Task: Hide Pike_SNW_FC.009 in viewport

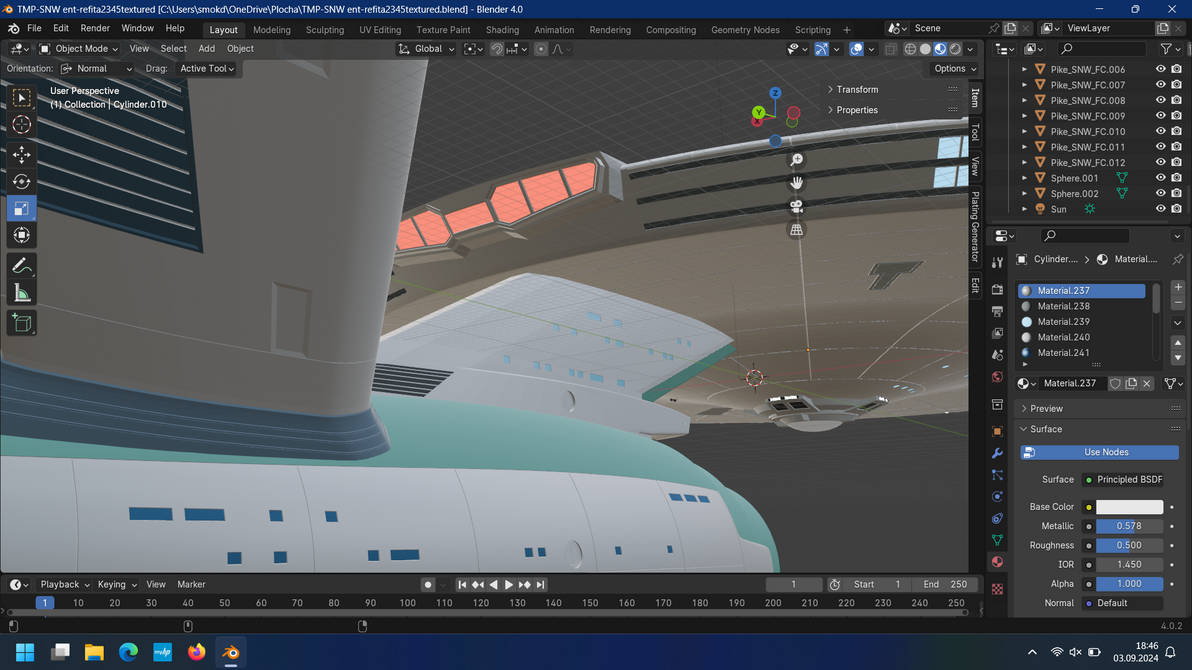Action: (1160, 116)
